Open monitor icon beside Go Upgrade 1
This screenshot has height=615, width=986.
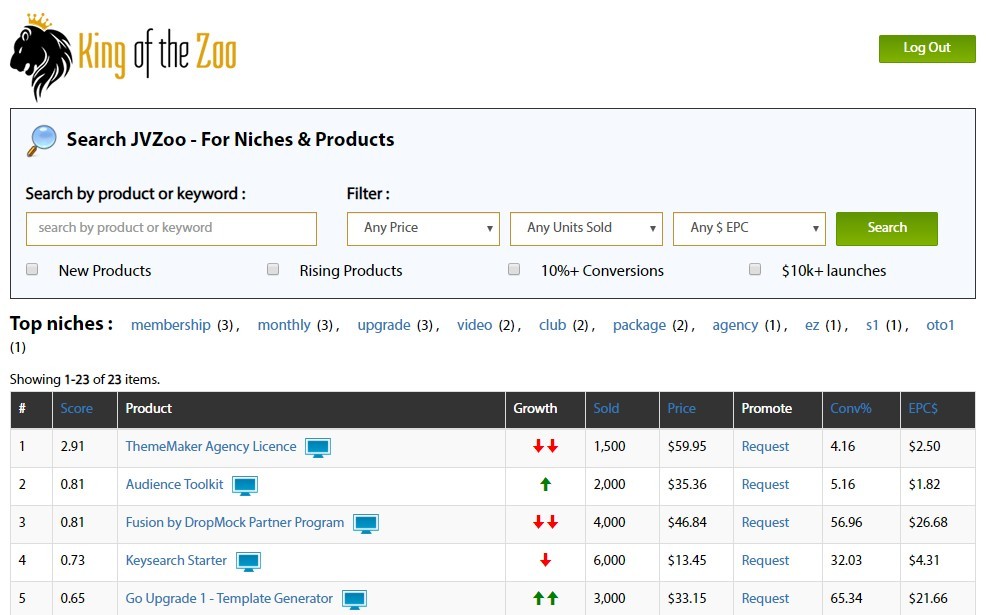354,600
